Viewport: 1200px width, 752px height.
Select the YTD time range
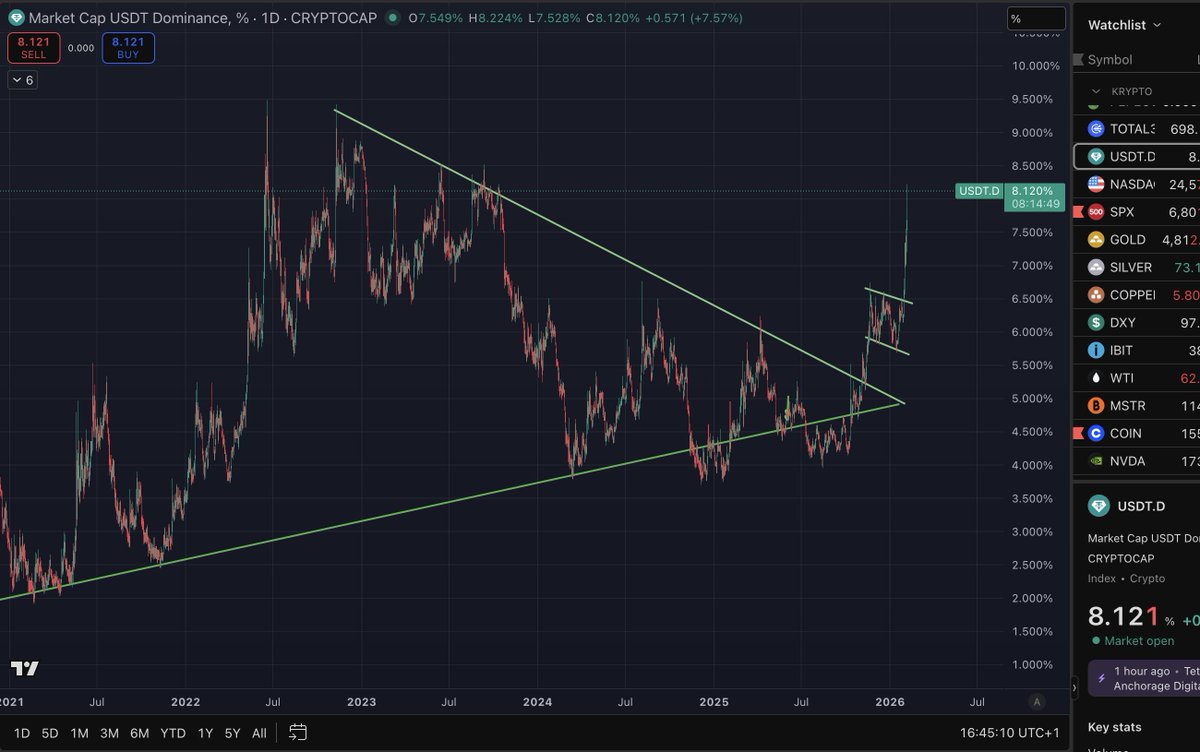173,733
